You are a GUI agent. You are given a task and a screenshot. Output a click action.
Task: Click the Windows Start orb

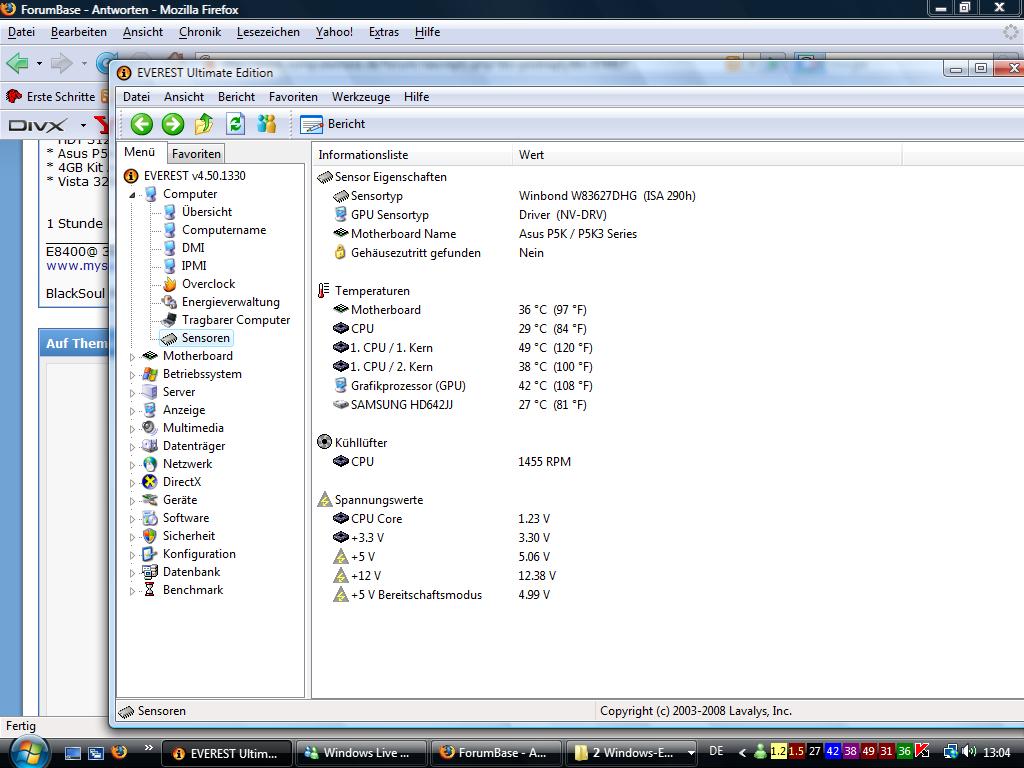coord(28,752)
